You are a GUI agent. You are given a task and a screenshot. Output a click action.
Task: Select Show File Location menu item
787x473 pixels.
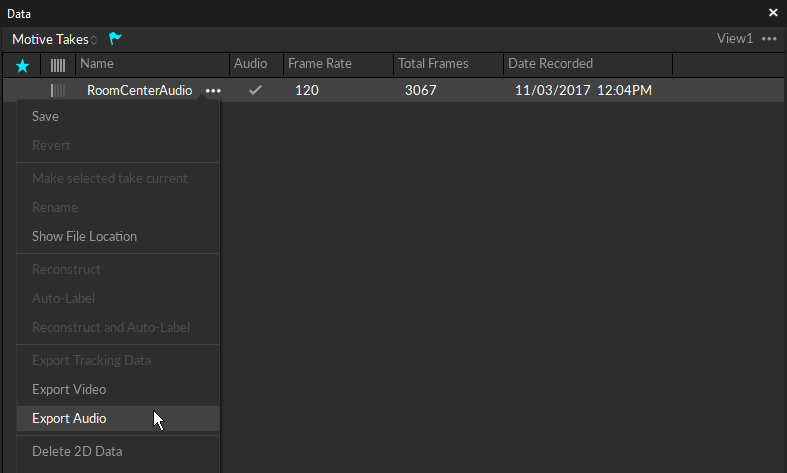84,237
